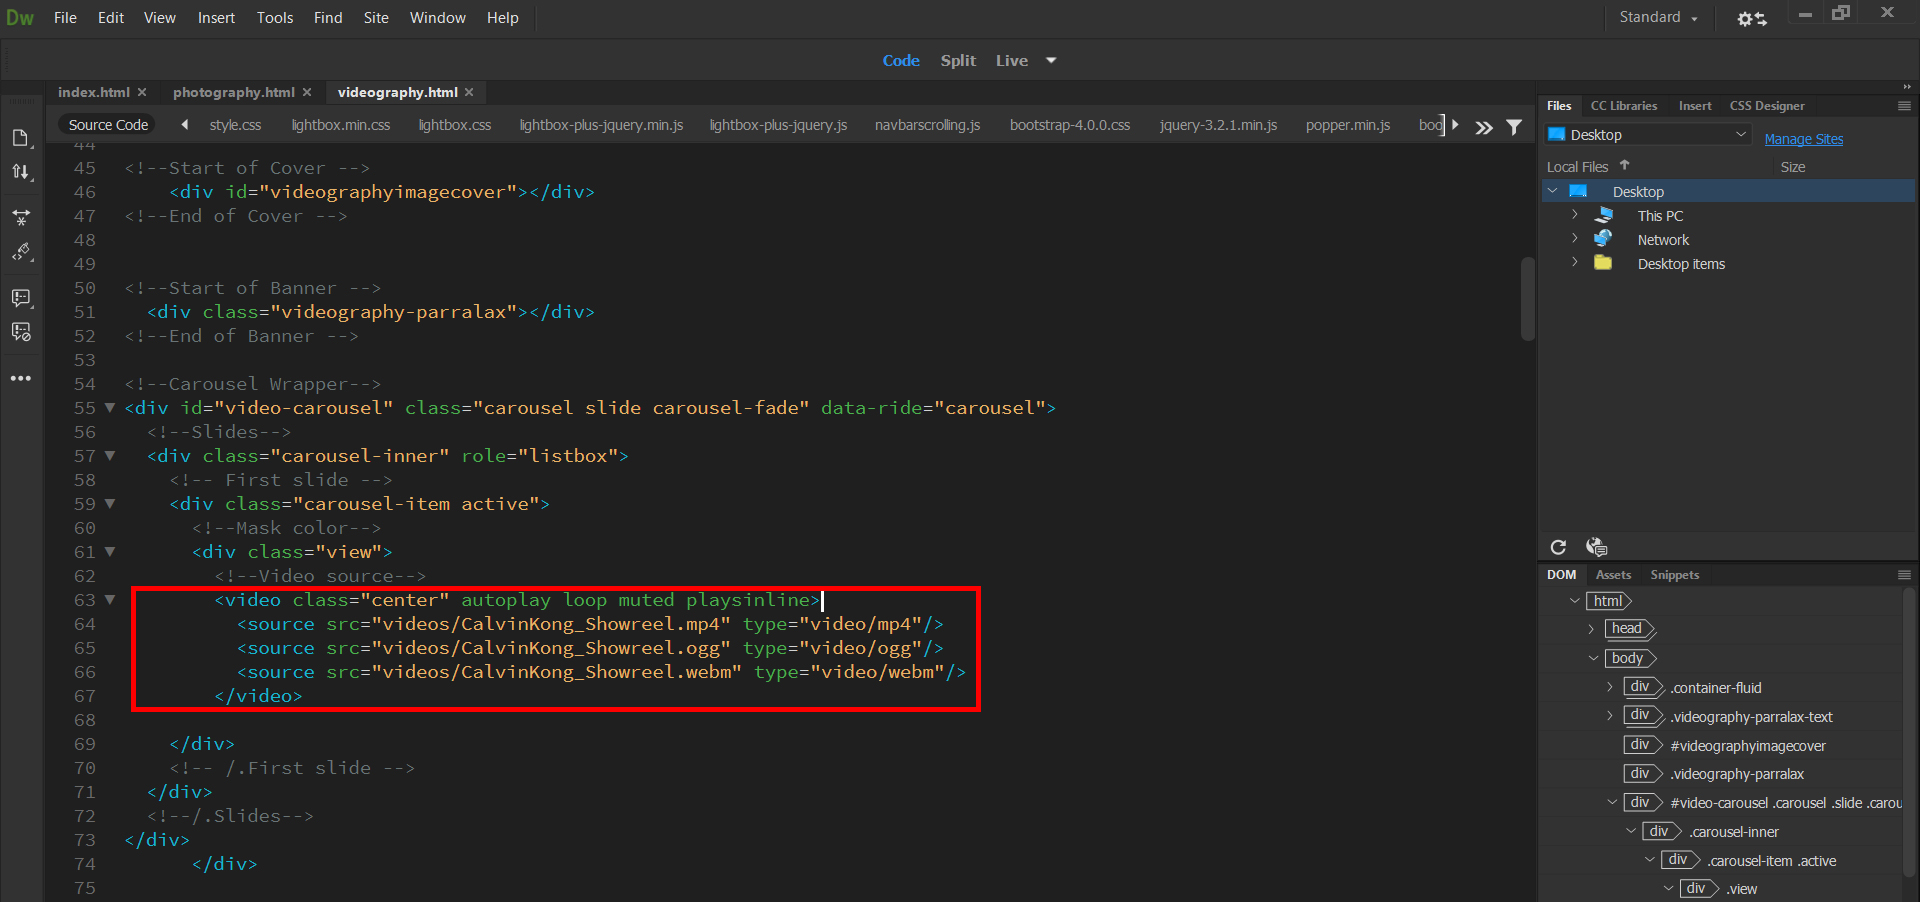Click the Apply Comment icon
The image size is (1920, 902).
click(20, 298)
